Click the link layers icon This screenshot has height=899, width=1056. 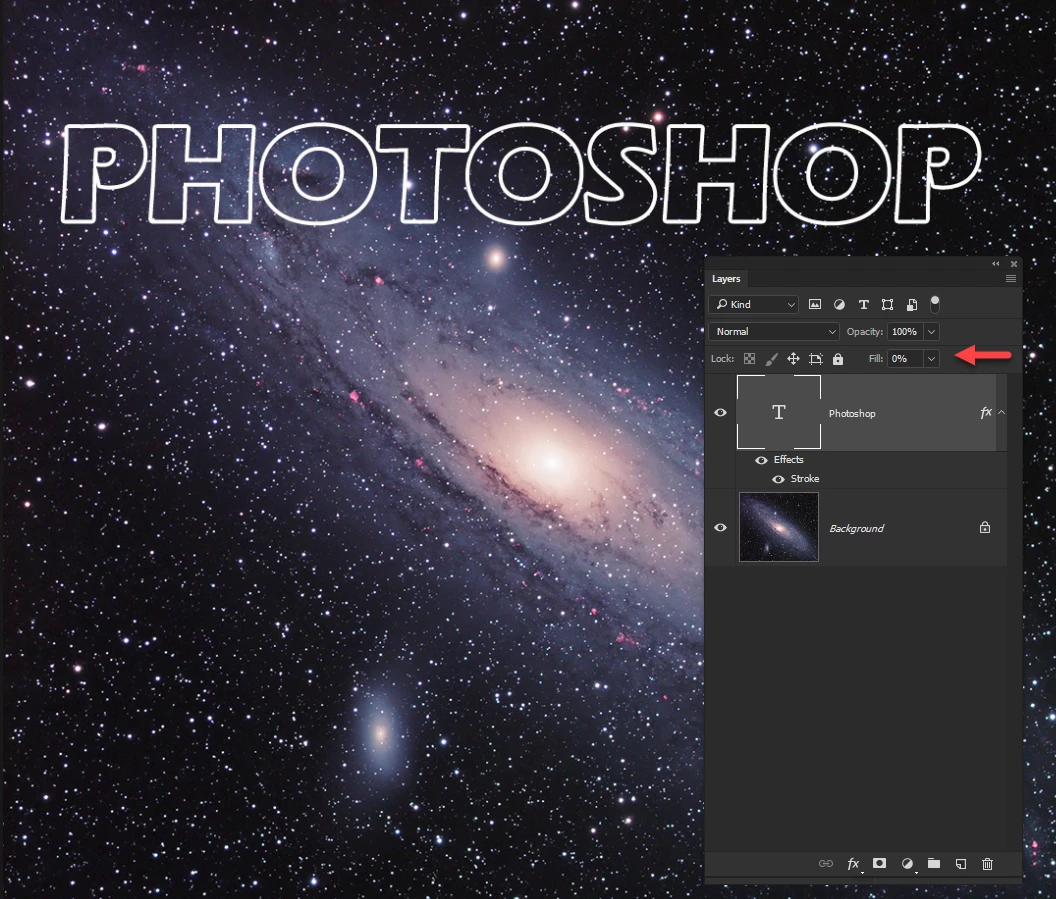click(x=826, y=863)
